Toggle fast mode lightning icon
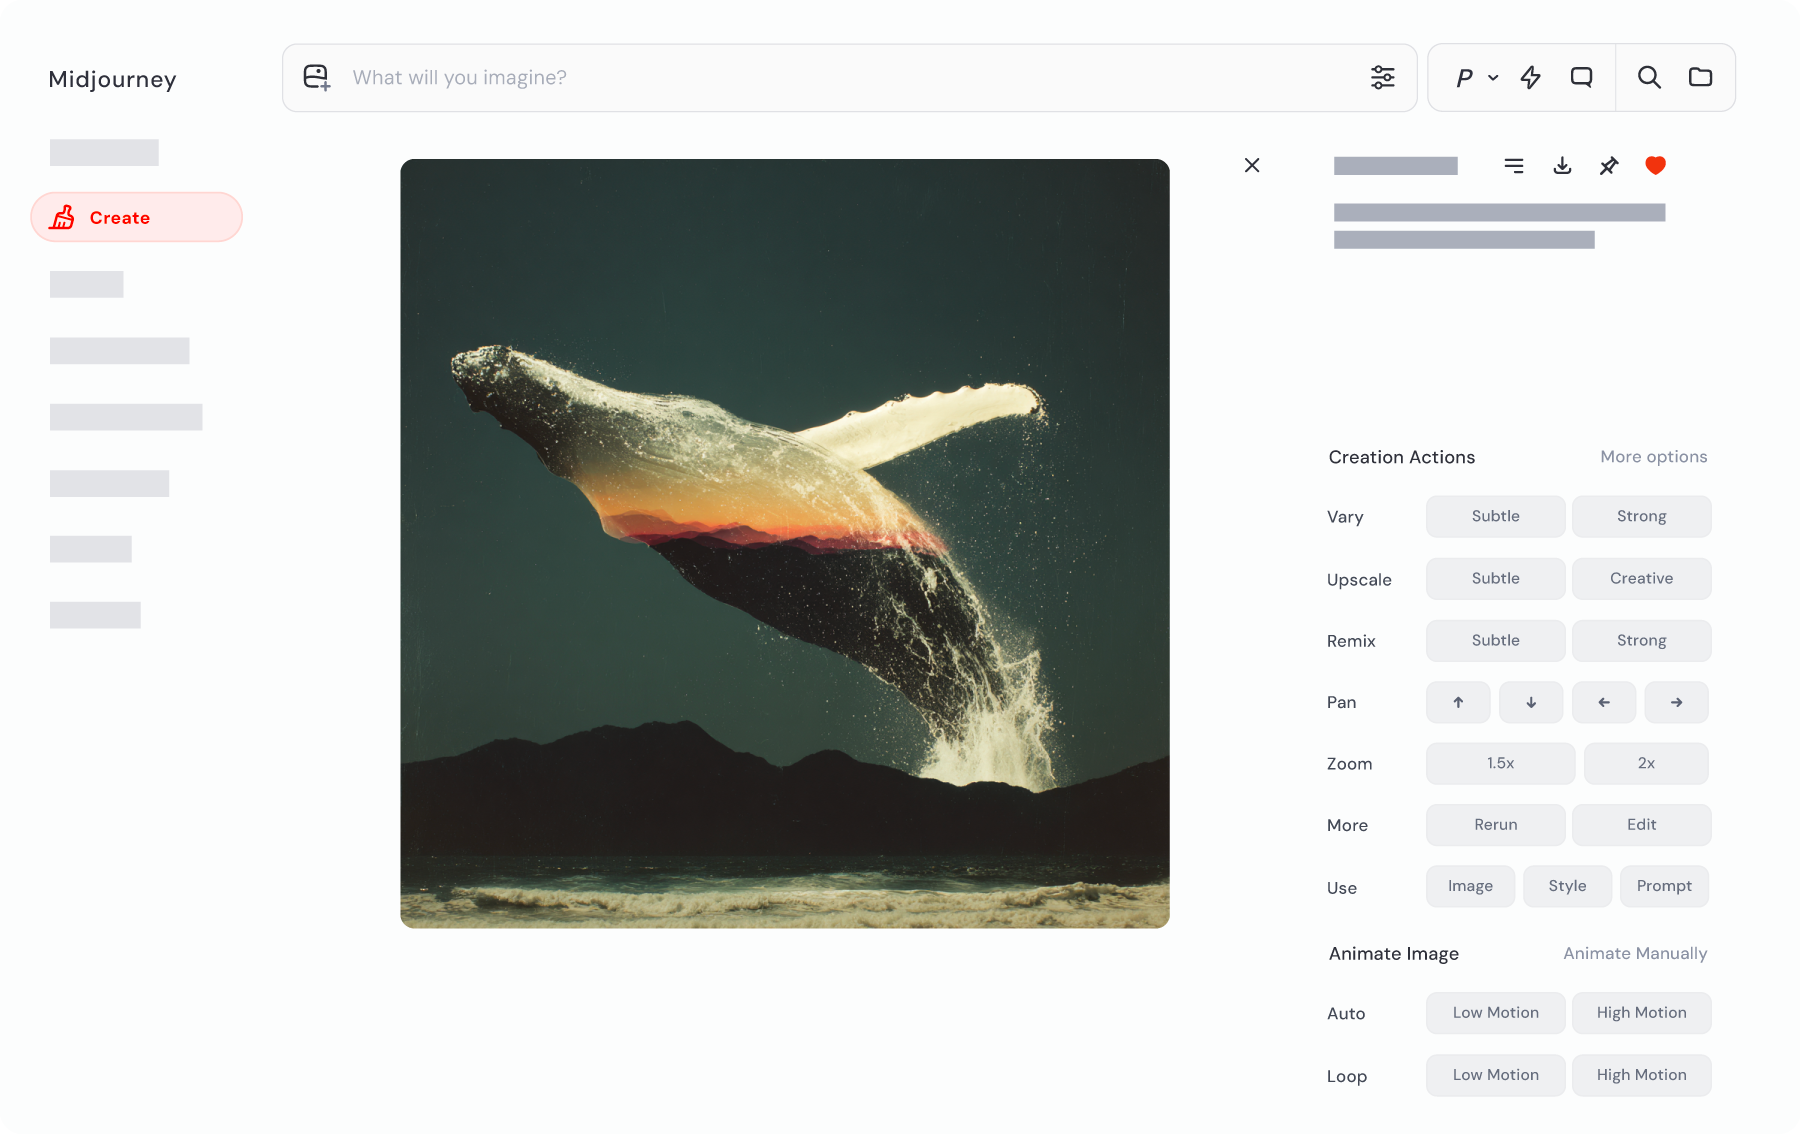 click(x=1531, y=77)
